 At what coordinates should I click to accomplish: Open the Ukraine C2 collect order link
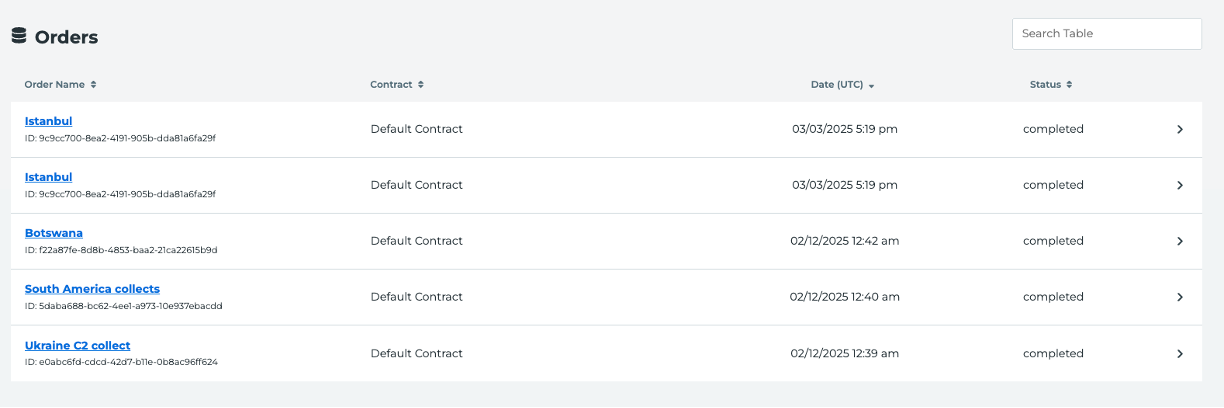[78, 345]
